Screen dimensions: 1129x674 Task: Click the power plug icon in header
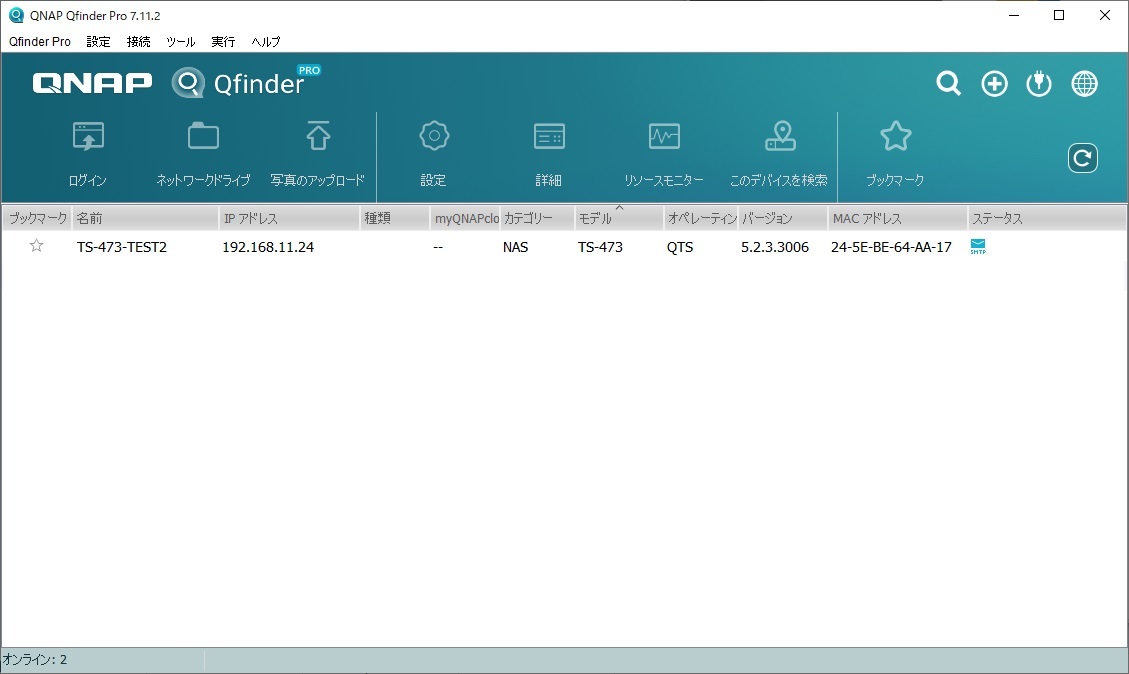coord(1038,84)
